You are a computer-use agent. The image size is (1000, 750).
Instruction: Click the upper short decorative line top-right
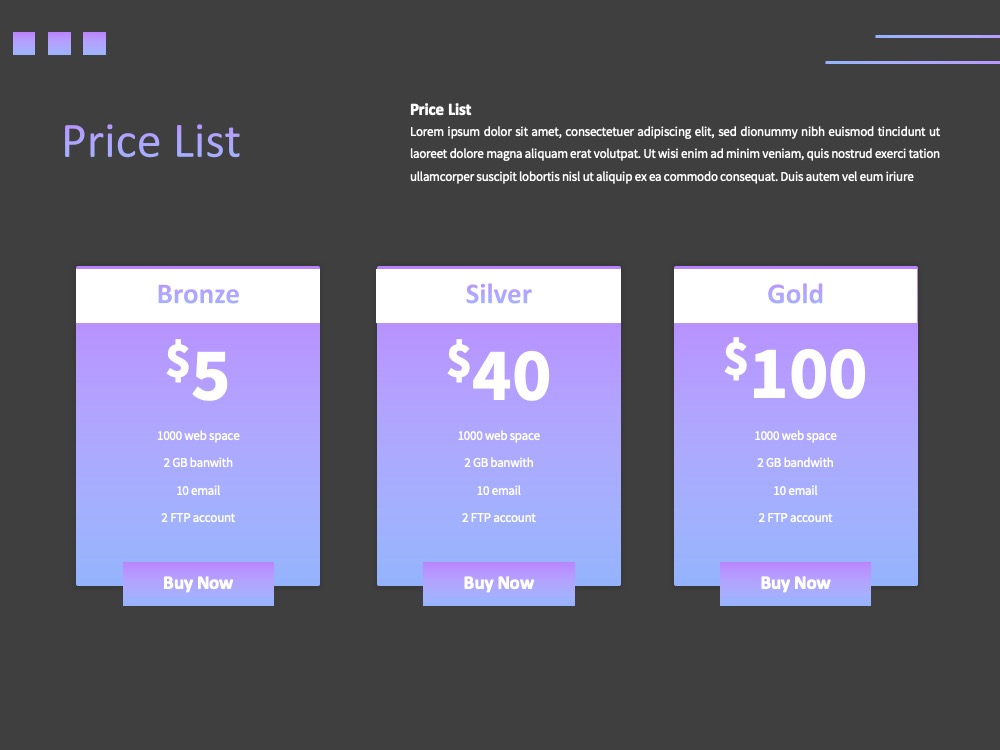pos(938,36)
